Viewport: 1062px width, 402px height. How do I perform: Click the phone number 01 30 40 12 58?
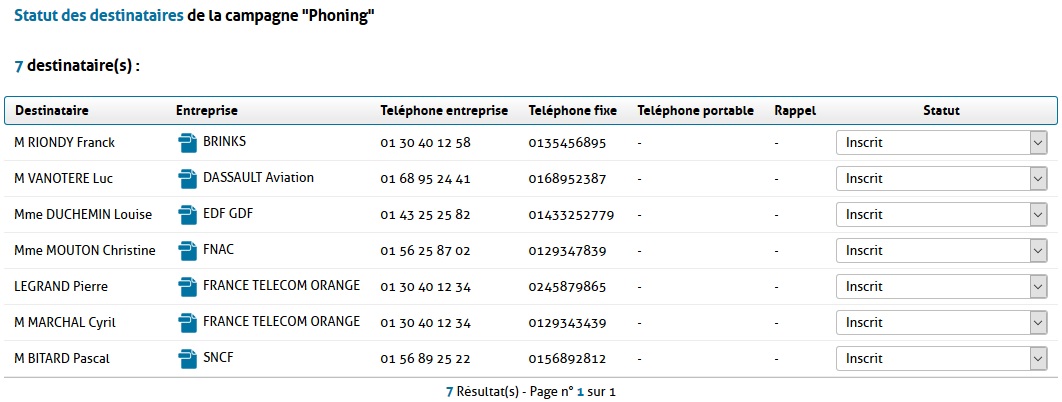(425, 143)
